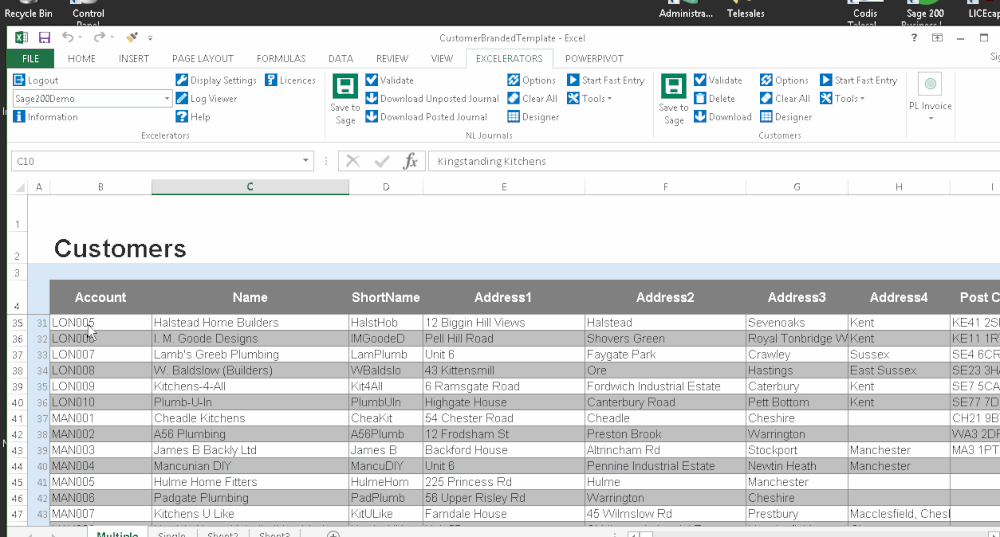This screenshot has width=1000, height=537.
Task: Click the Redo arrow icon
Action: 99,38
